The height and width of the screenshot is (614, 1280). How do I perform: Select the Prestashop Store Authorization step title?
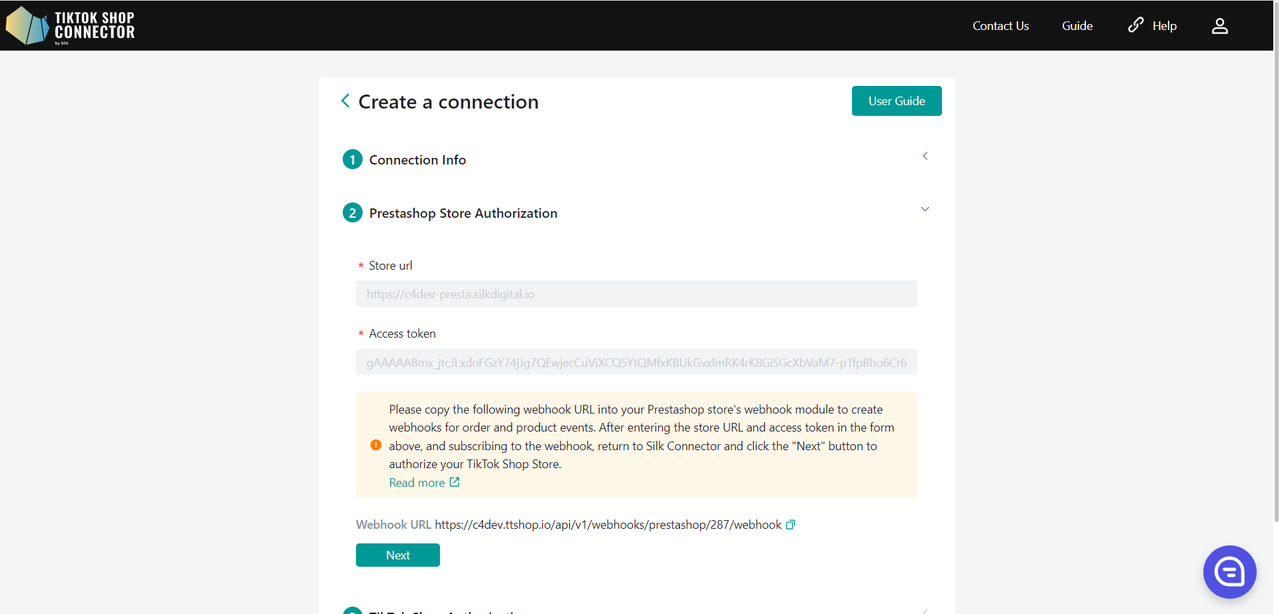click(x=463, y=213)
